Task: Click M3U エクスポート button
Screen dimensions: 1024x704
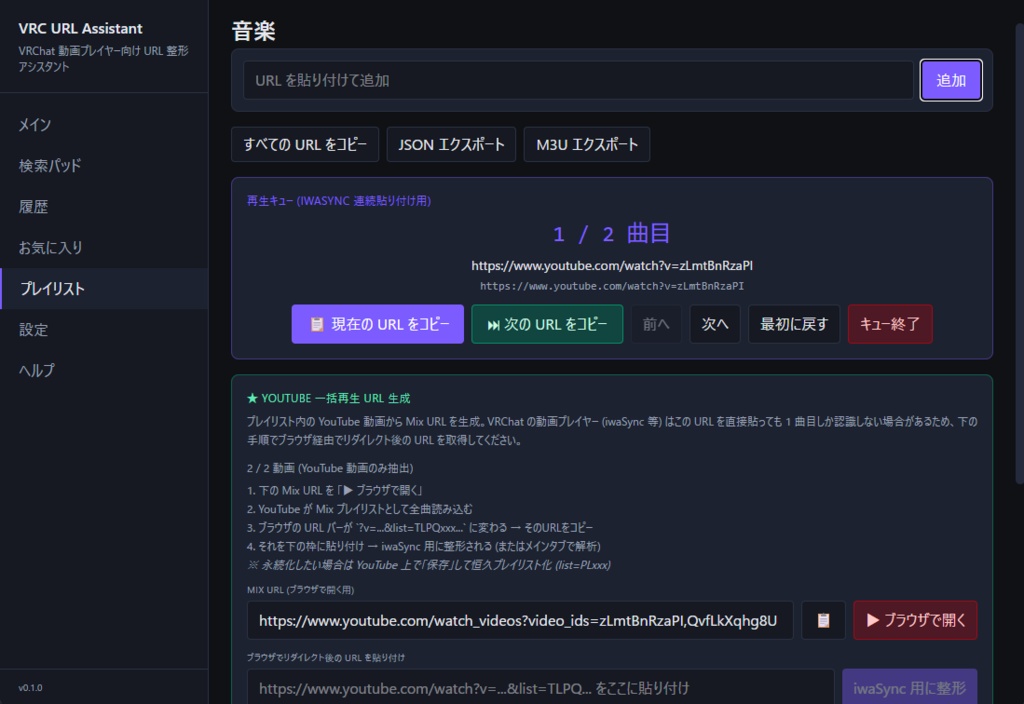Action: coord(586,144)
